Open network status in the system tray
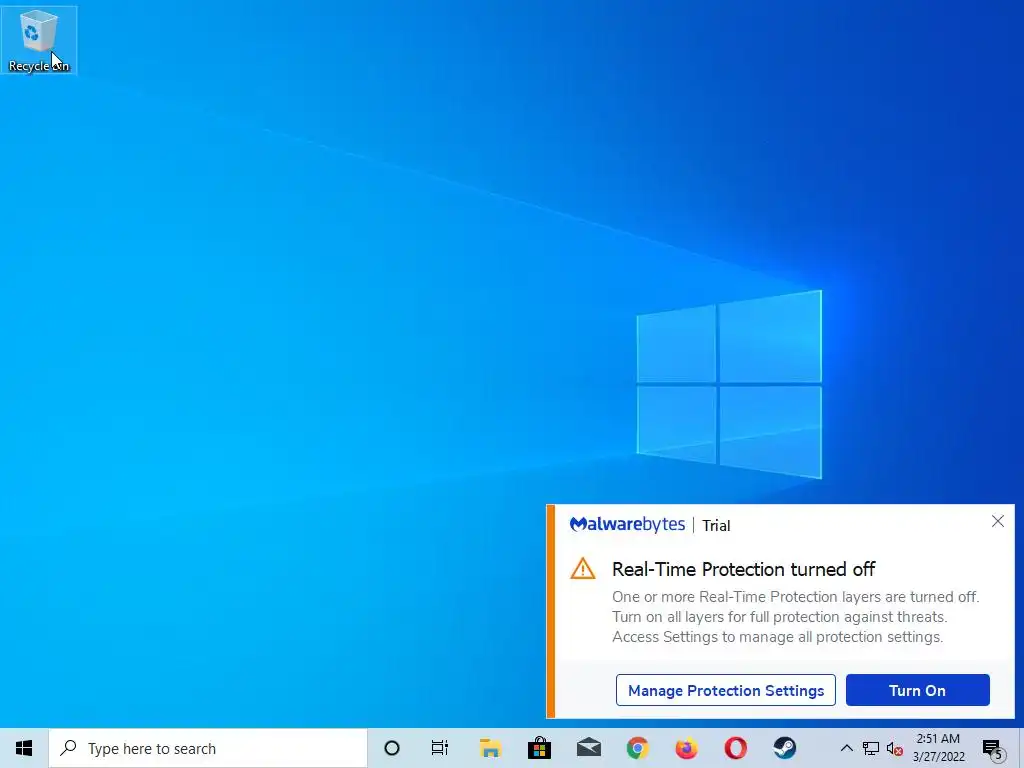The image size is (1024, 768). [x=871, y=748]
